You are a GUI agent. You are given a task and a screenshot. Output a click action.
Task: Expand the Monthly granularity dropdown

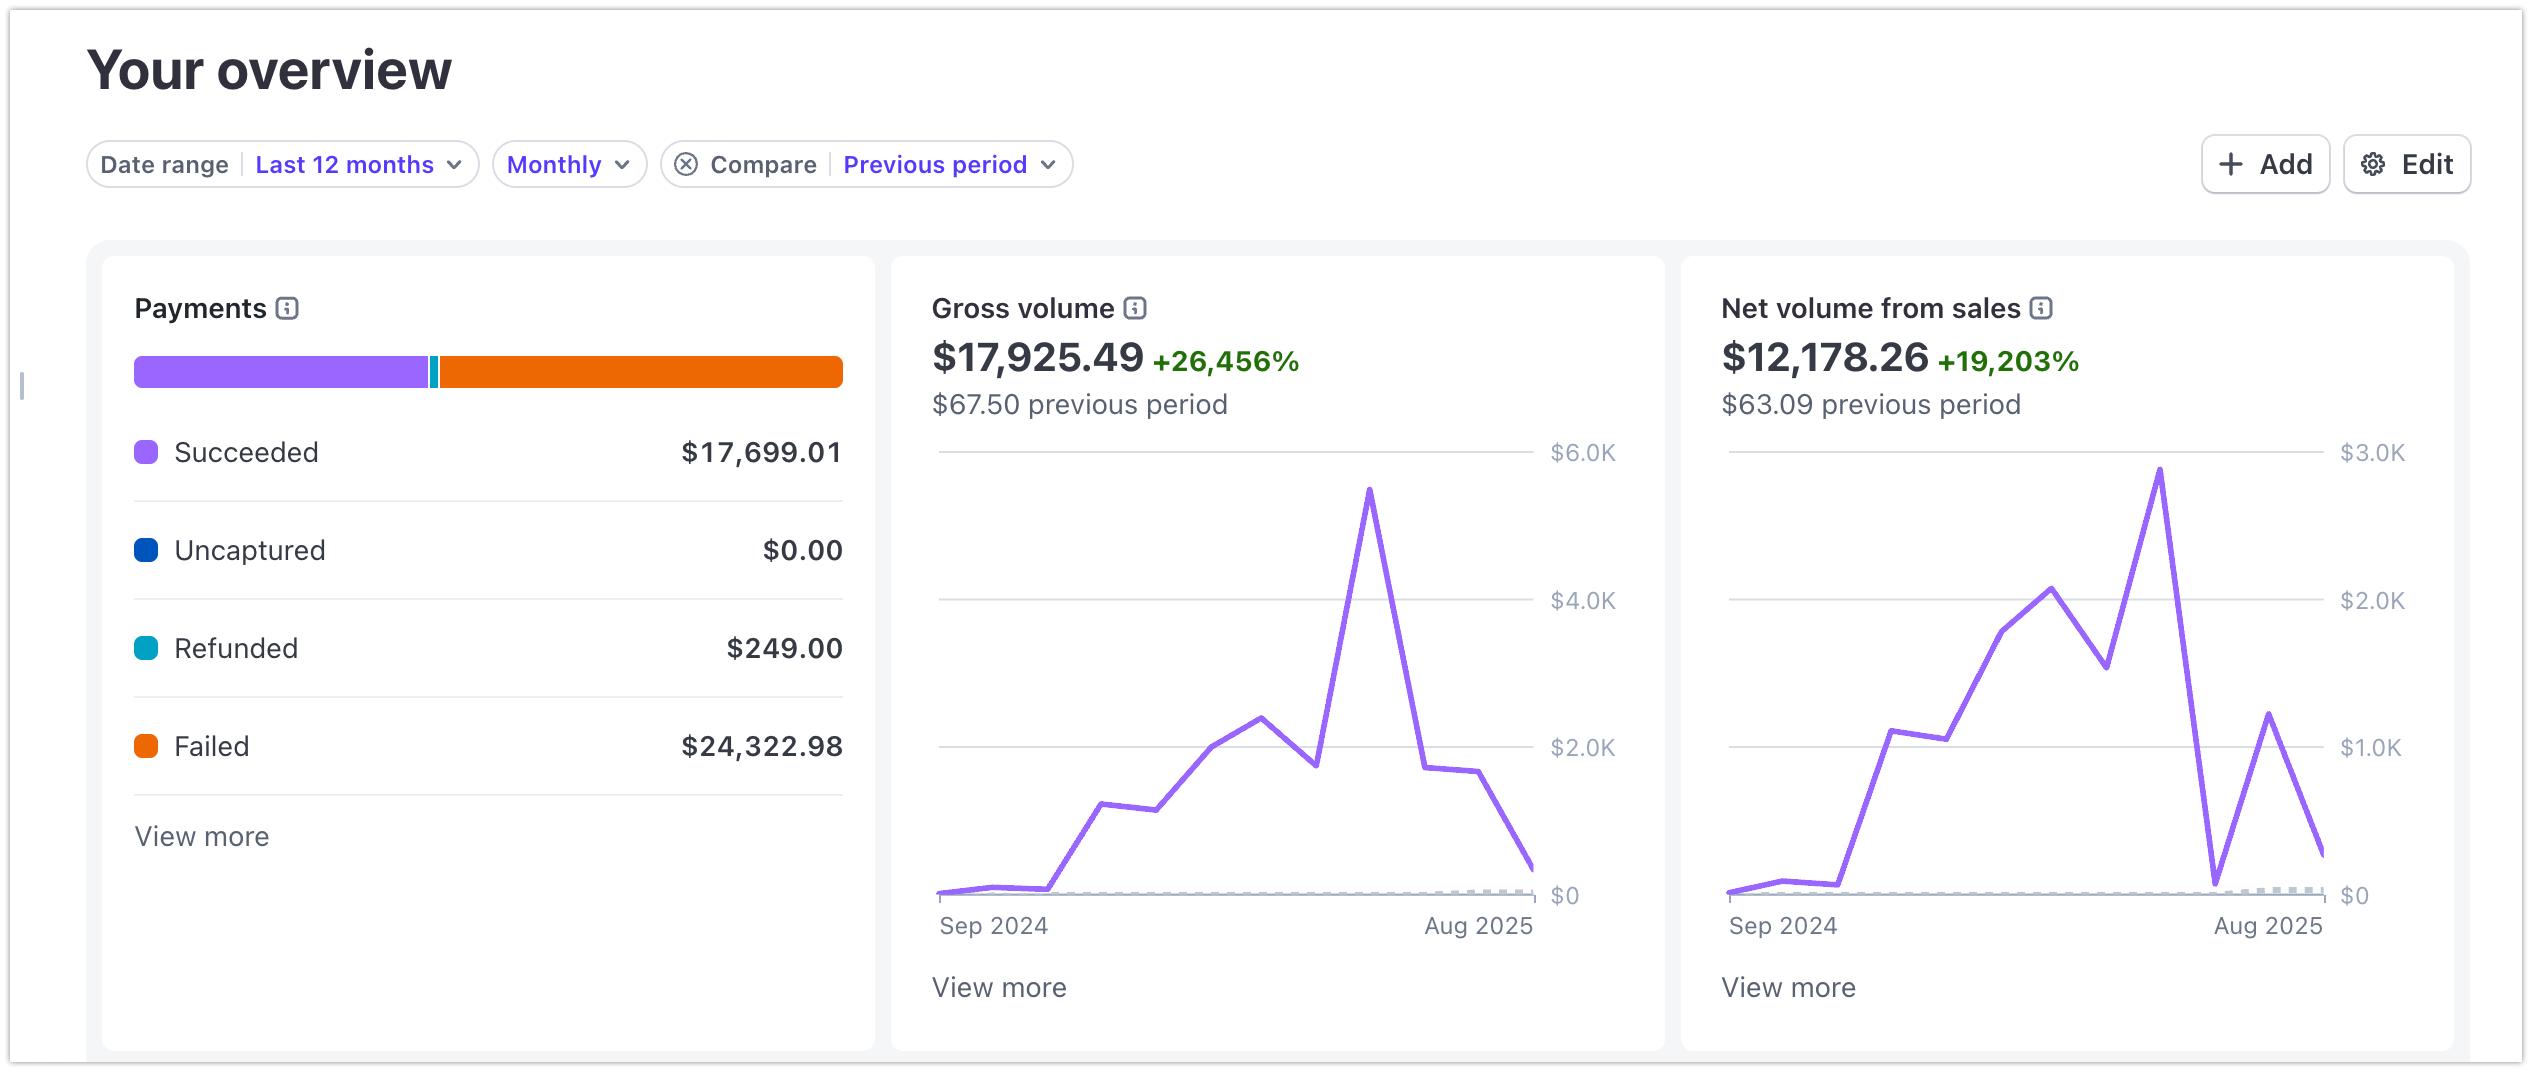coord(568,164)
